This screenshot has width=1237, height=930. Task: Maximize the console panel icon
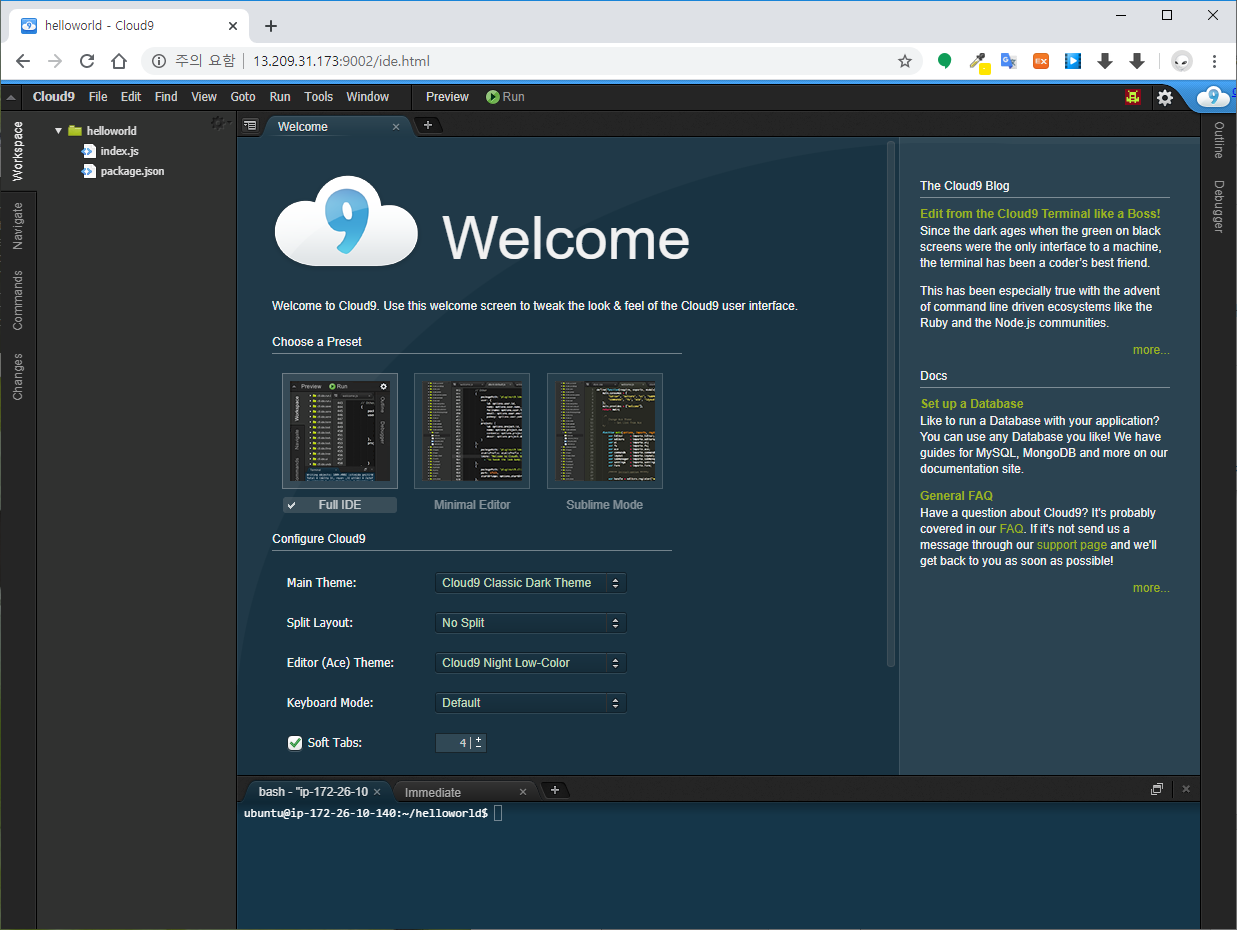1157,789
